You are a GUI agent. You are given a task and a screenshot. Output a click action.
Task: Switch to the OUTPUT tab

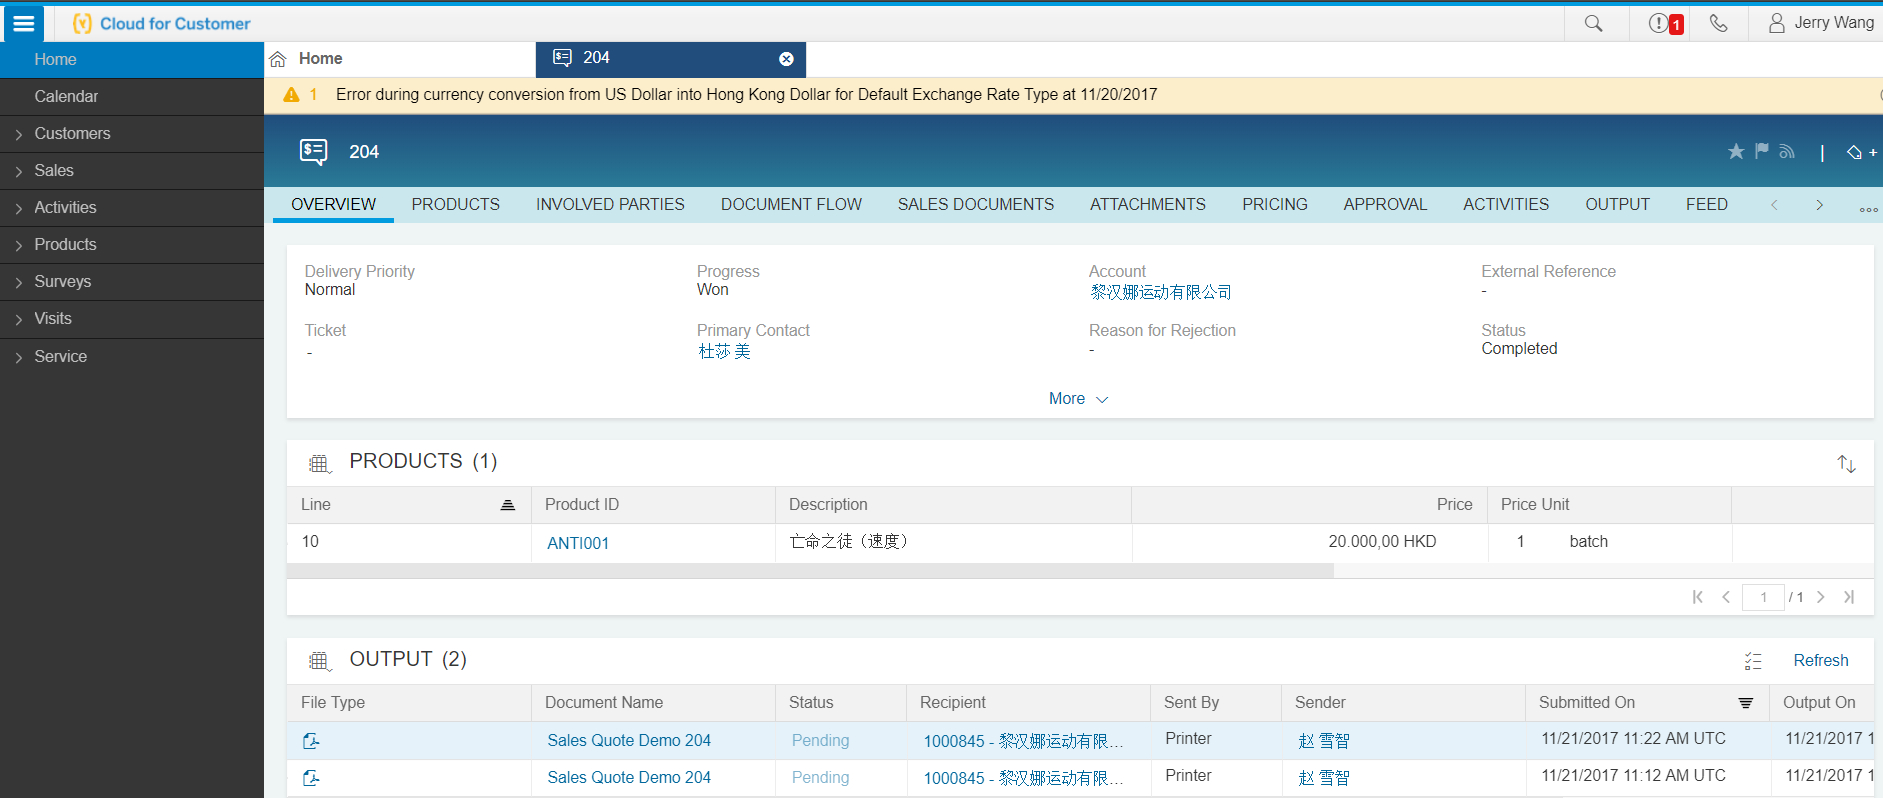[x=1617, y=204]
